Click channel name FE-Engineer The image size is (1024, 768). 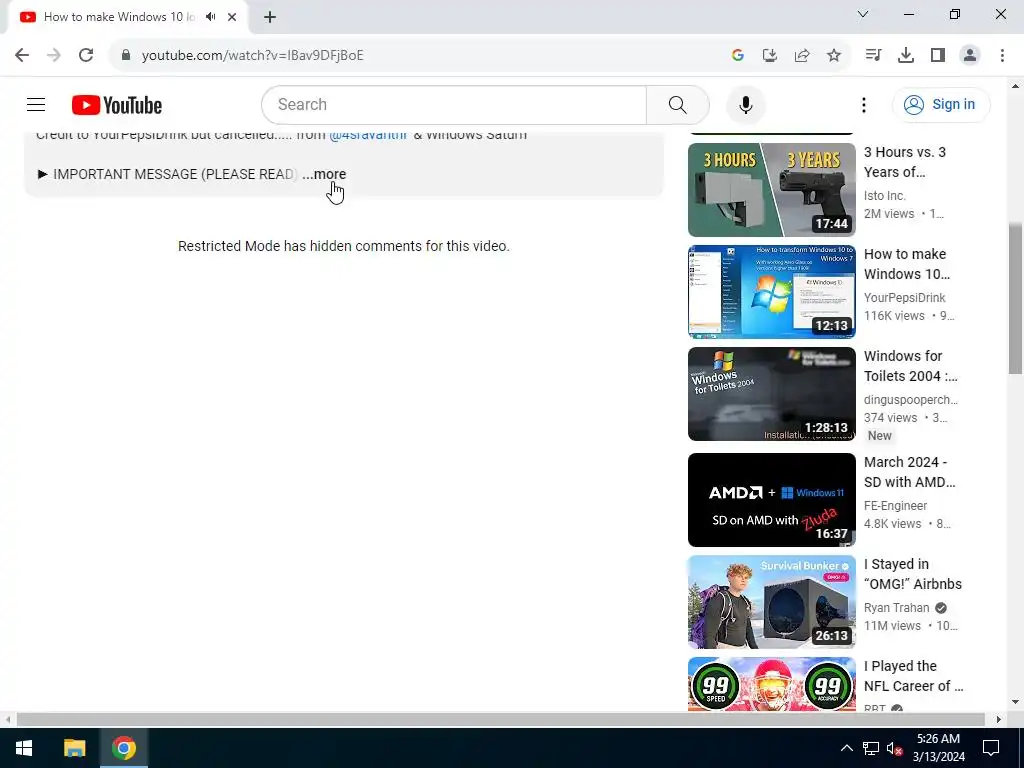895,505
